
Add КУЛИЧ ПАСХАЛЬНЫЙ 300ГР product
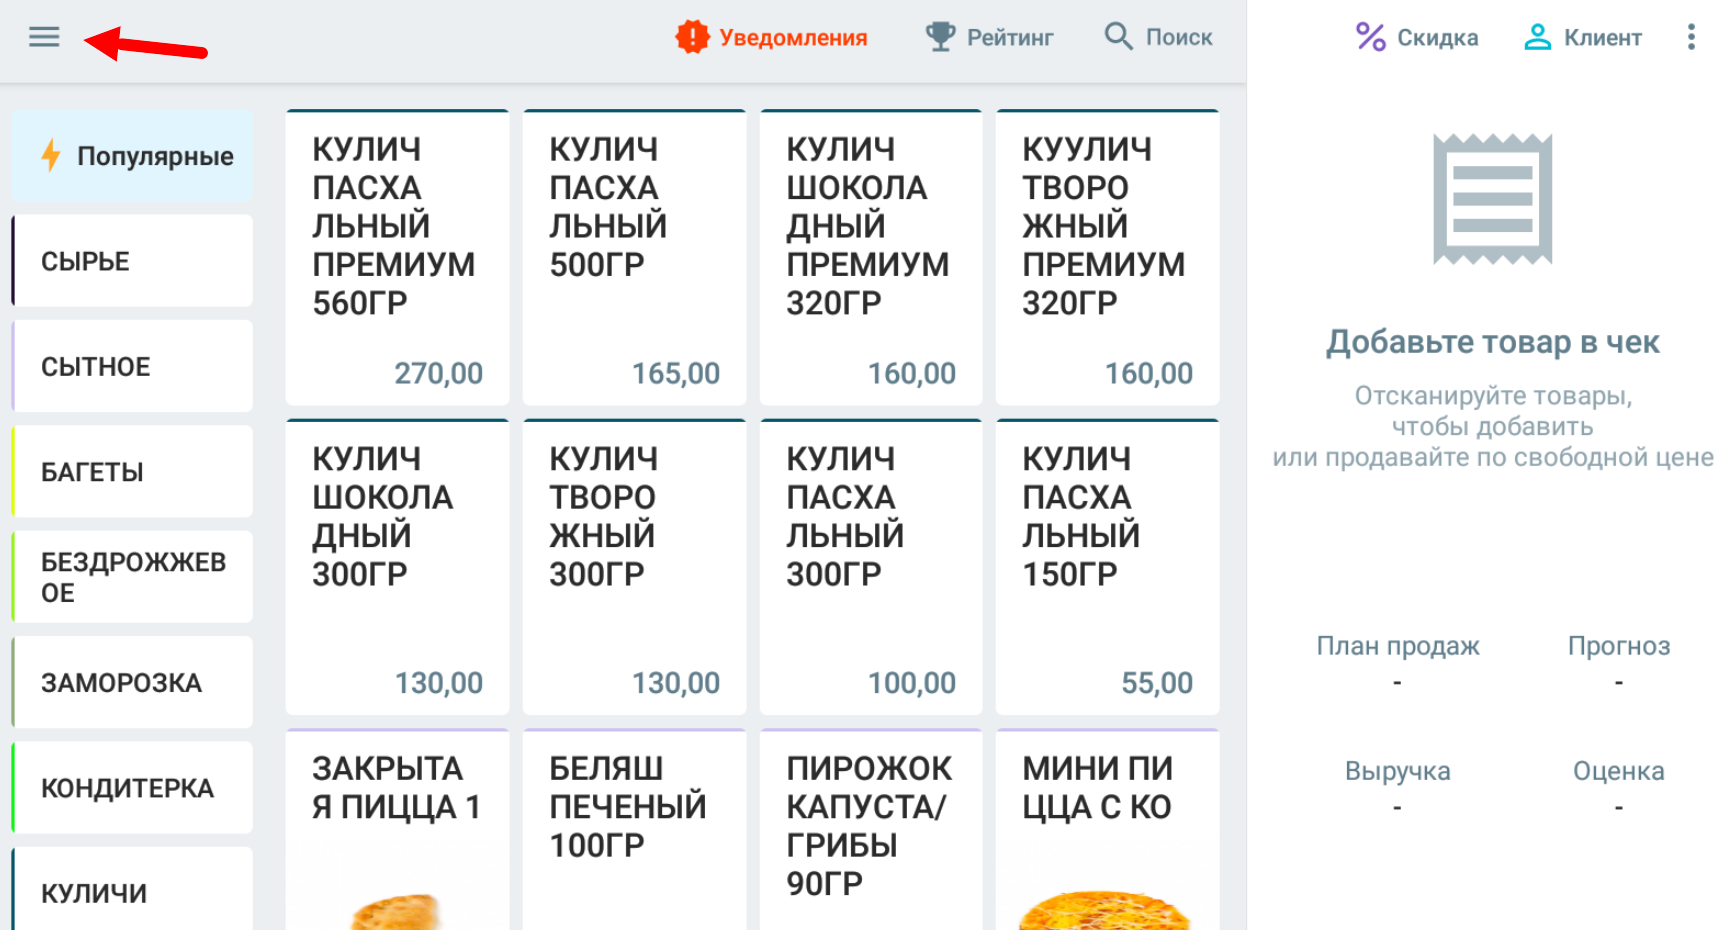point(871,567)
